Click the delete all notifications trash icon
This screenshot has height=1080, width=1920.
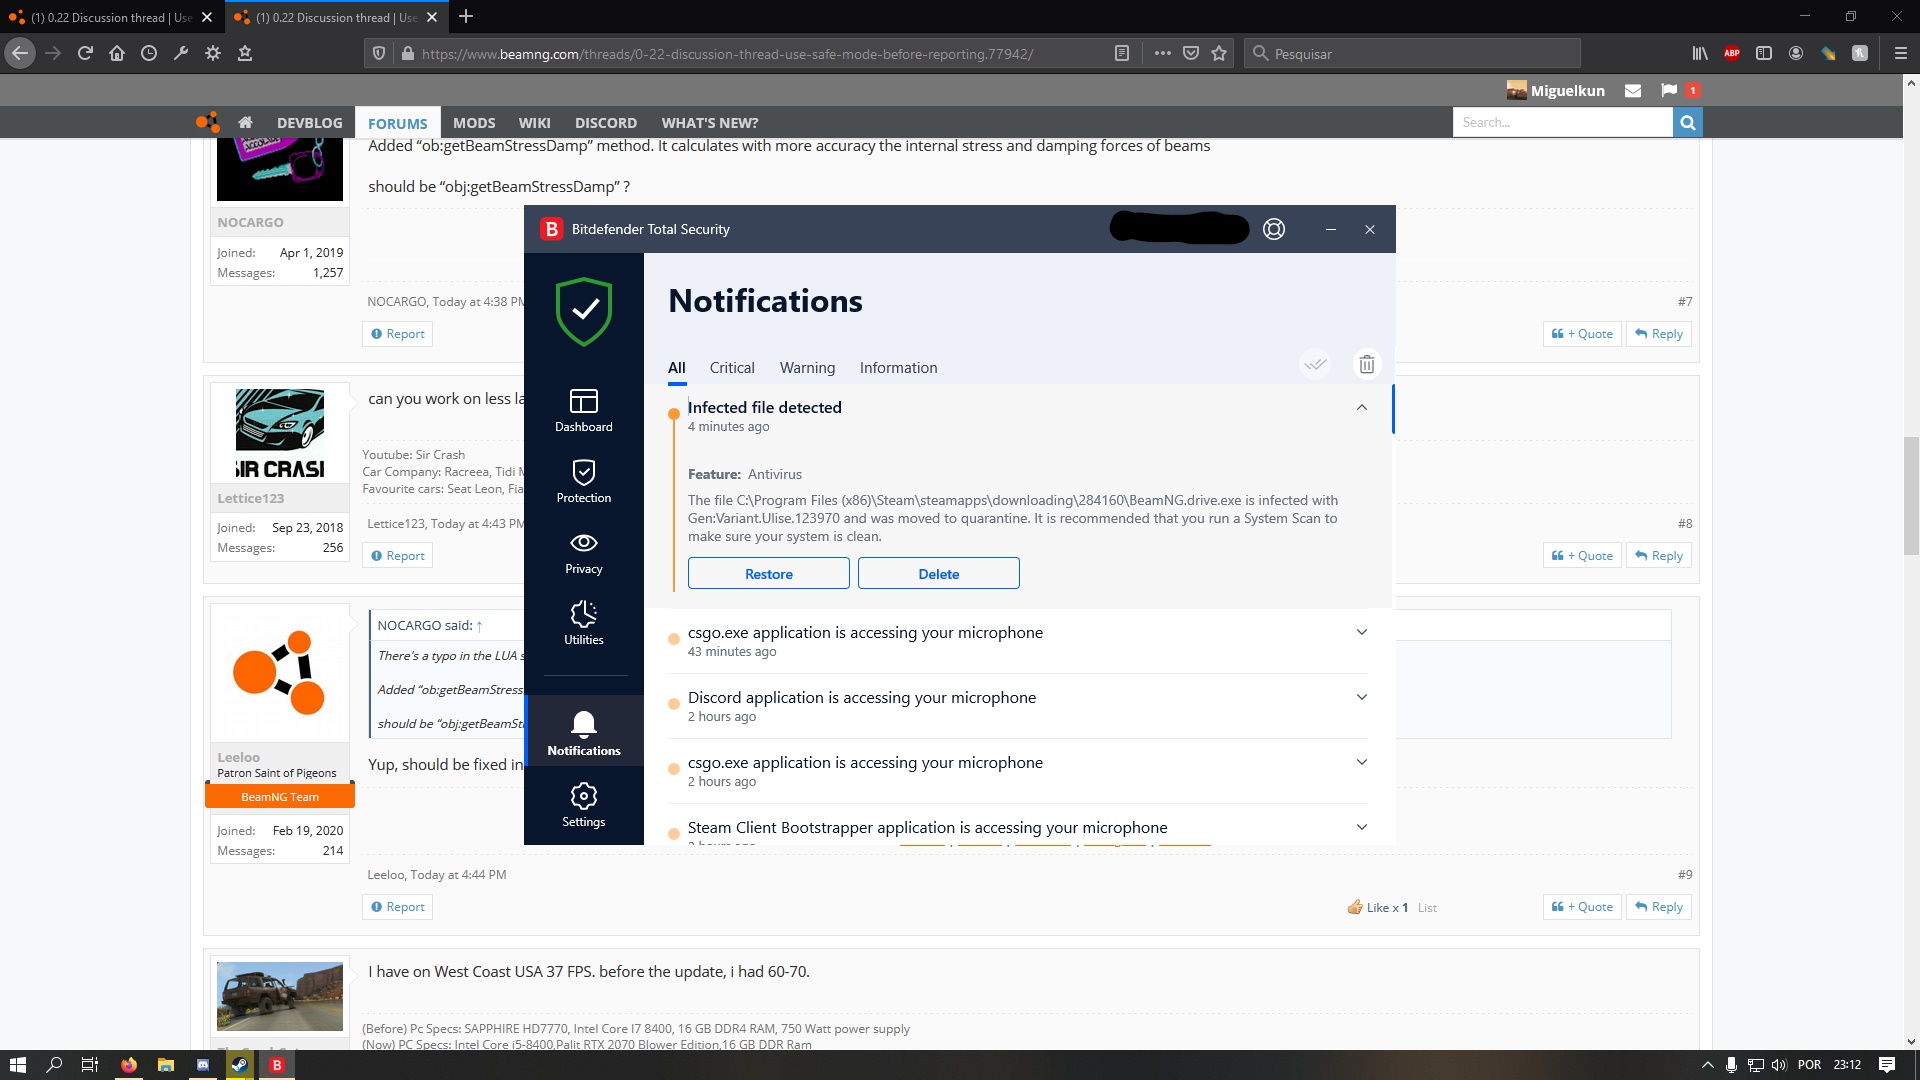pyautogui.click(x=1366, y=364)
